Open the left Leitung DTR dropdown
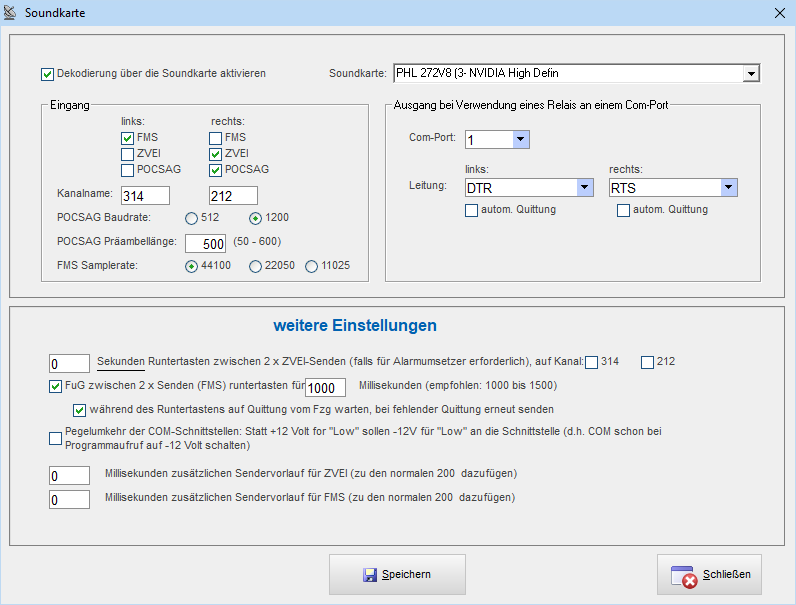796x605 pixels. coord(584,187)
